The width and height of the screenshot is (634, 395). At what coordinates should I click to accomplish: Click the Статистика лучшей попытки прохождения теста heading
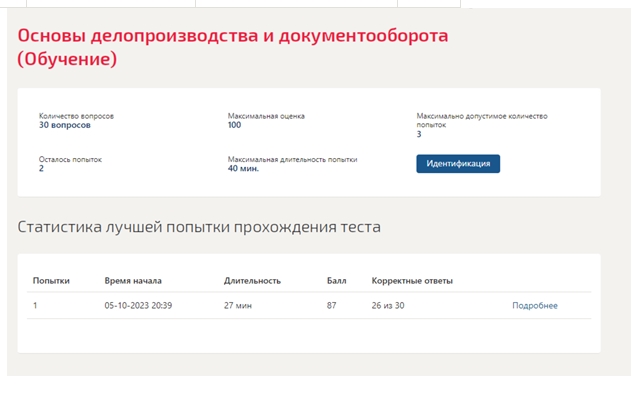point(199,227)
